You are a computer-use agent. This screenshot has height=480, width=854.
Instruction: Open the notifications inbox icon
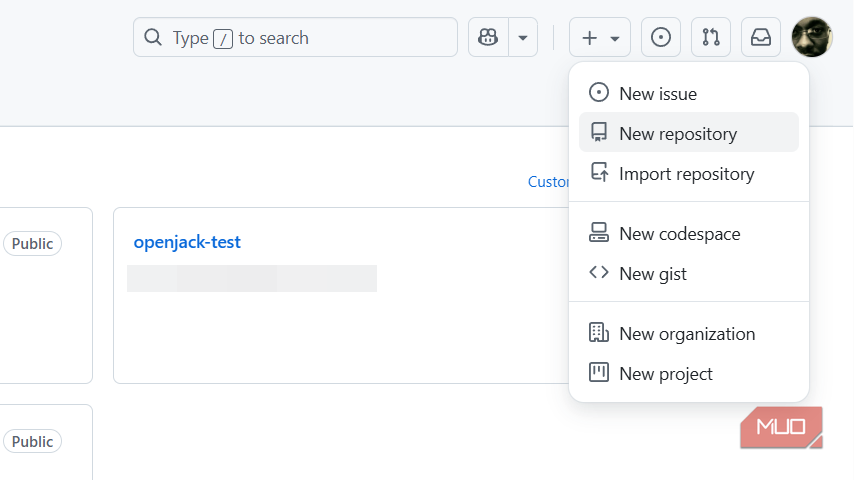(761, 38)
